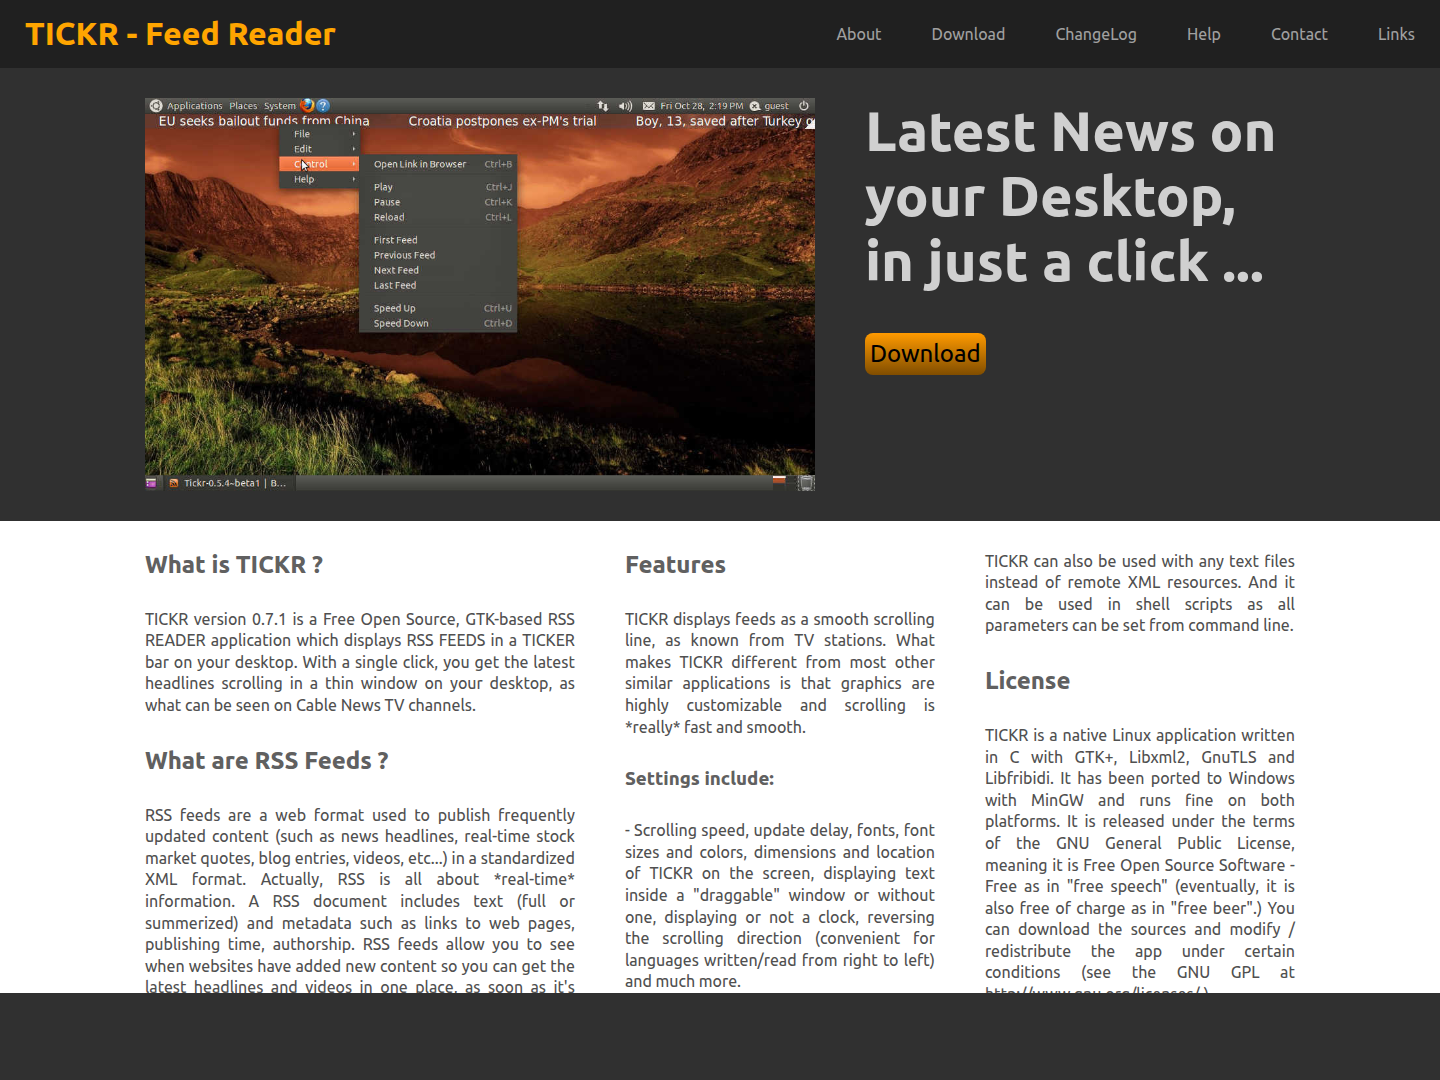The image size is (1440, 1080).
Task: Select Speed Down in the Control submenu
Action: (438, 323)
